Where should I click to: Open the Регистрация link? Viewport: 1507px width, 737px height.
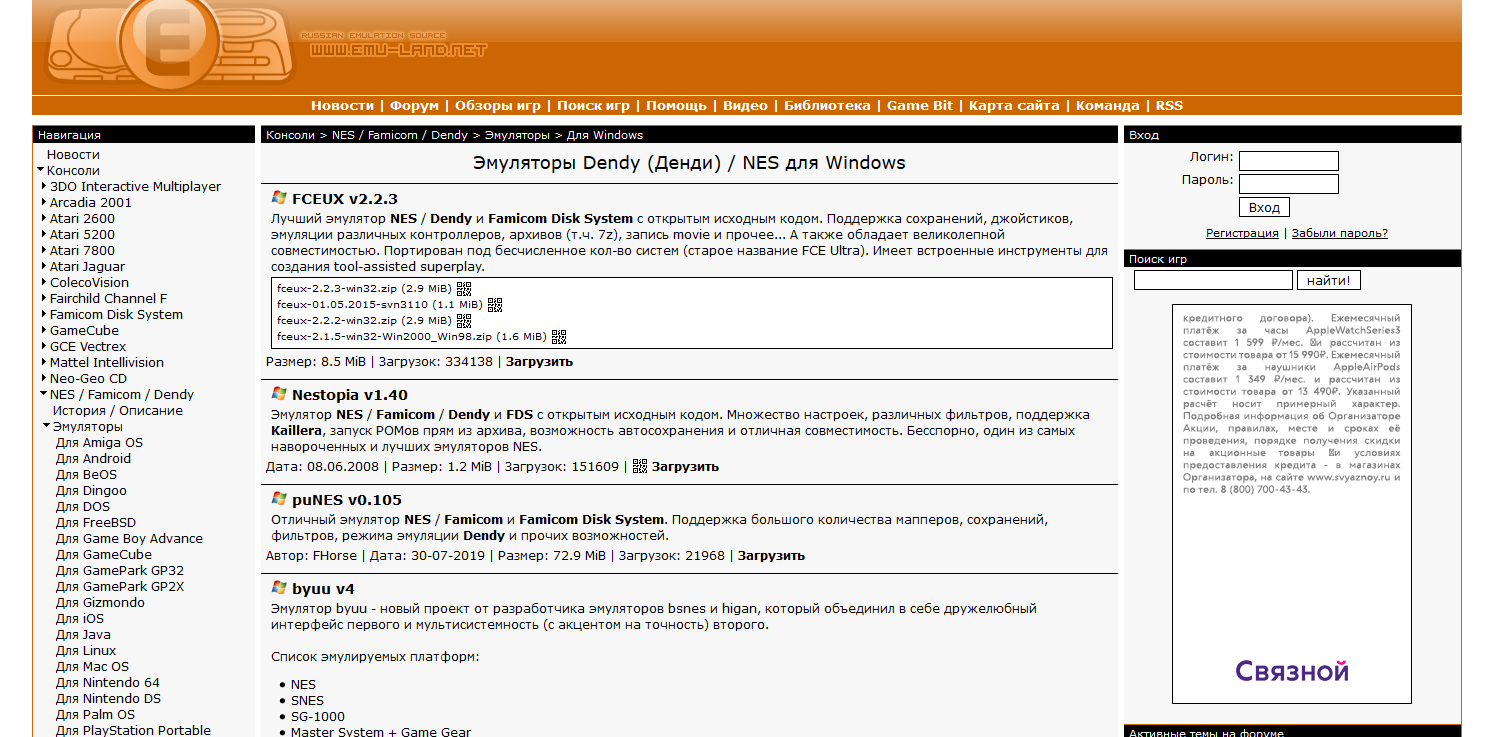pos(1242,233)
